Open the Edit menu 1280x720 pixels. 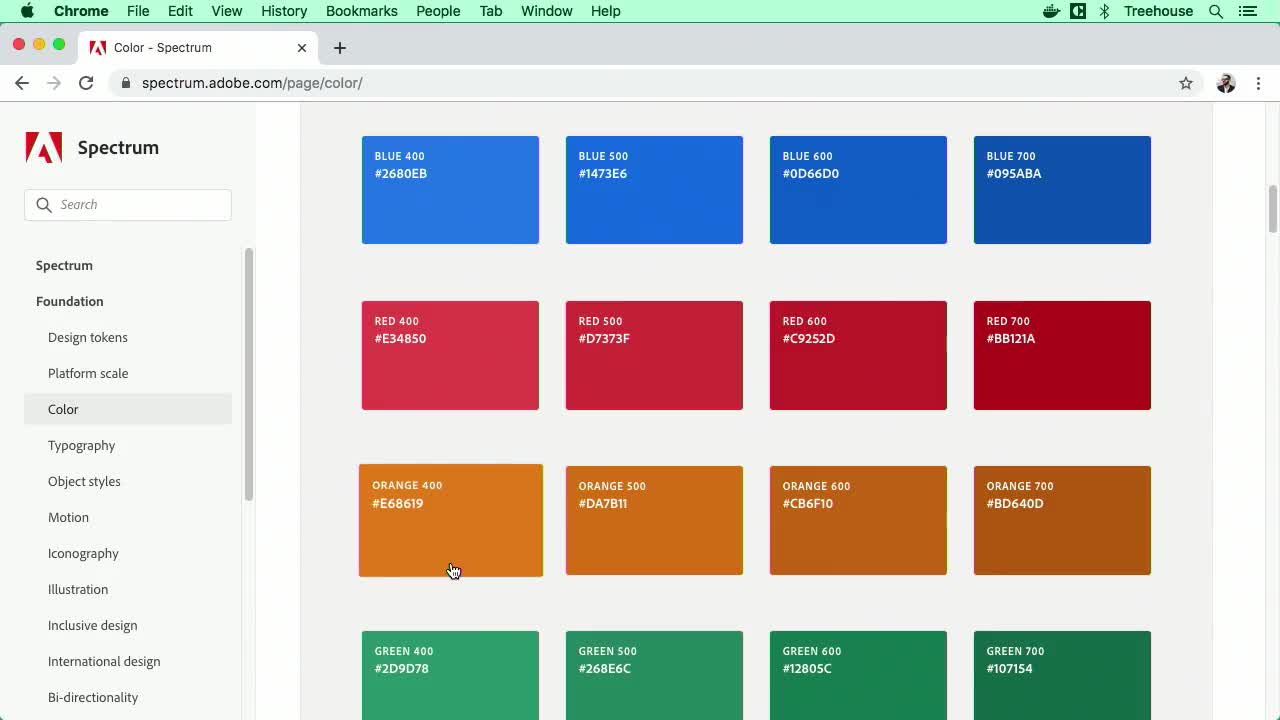click(180, 11)
